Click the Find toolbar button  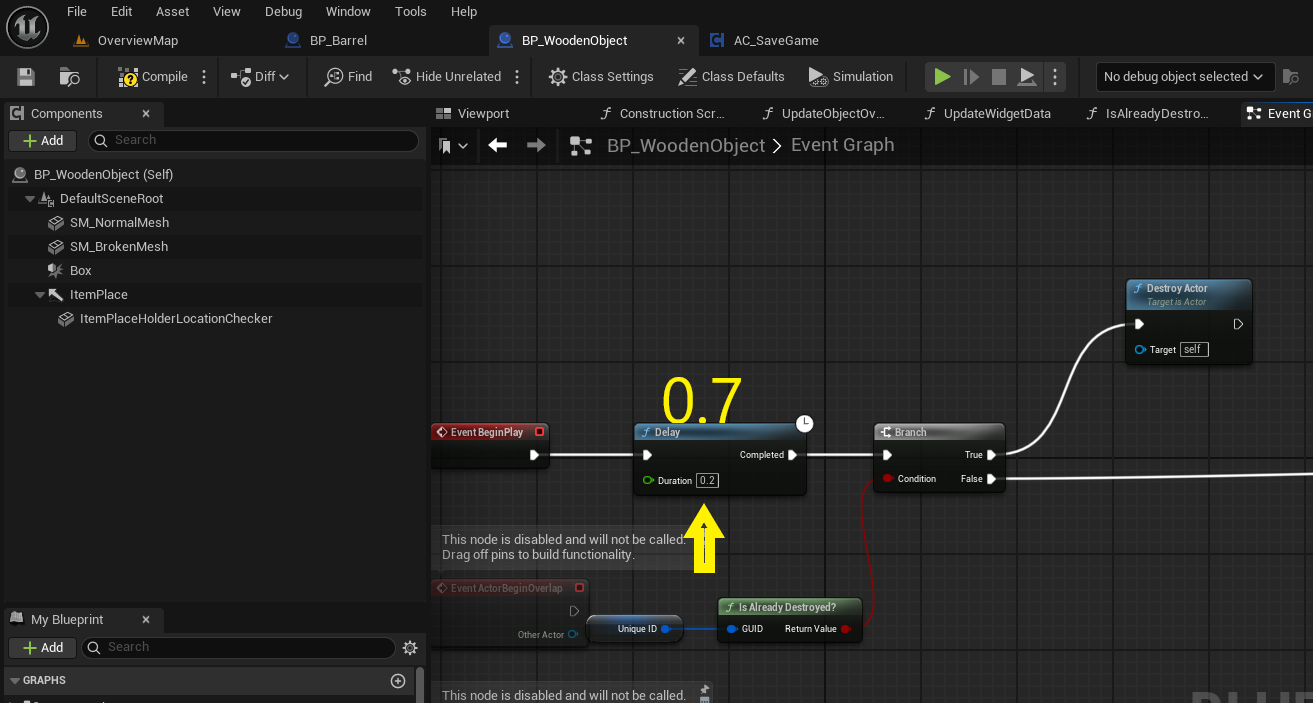(348, 77)
